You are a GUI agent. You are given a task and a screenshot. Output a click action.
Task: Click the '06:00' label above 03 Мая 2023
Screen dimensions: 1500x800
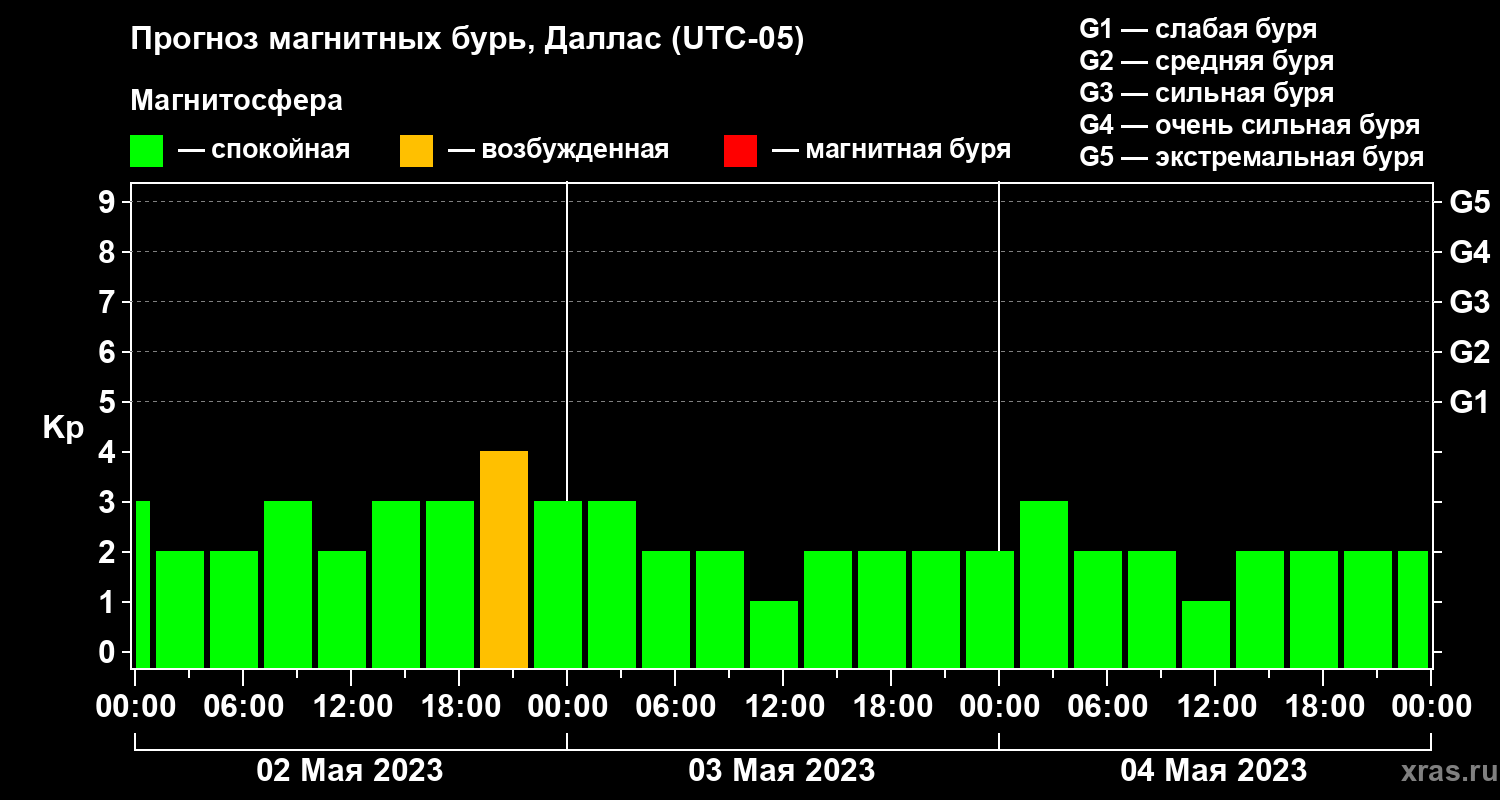pos(674,706)
